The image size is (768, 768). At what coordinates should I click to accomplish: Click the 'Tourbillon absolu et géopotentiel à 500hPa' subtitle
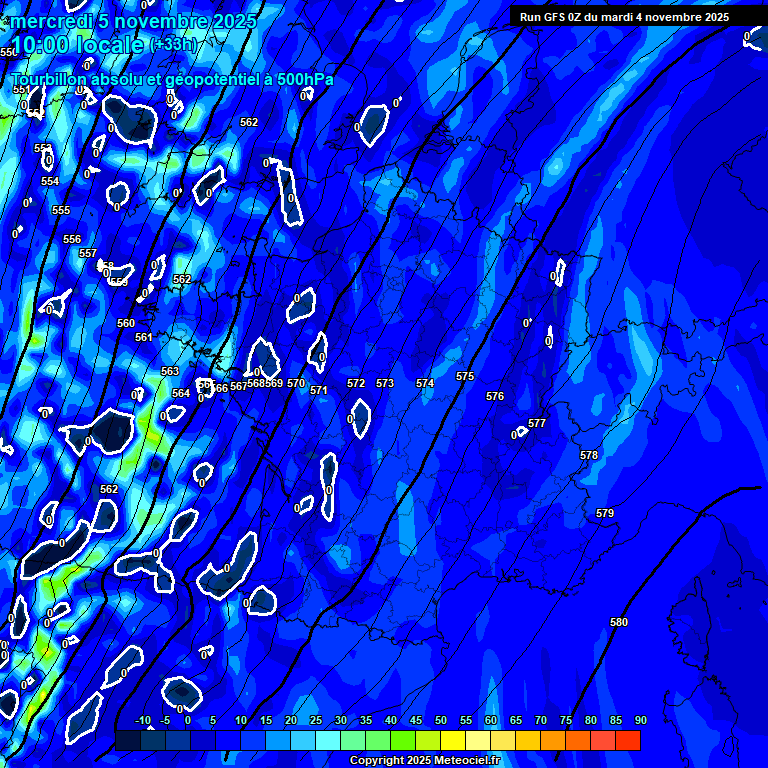click(x=173, y=79)
